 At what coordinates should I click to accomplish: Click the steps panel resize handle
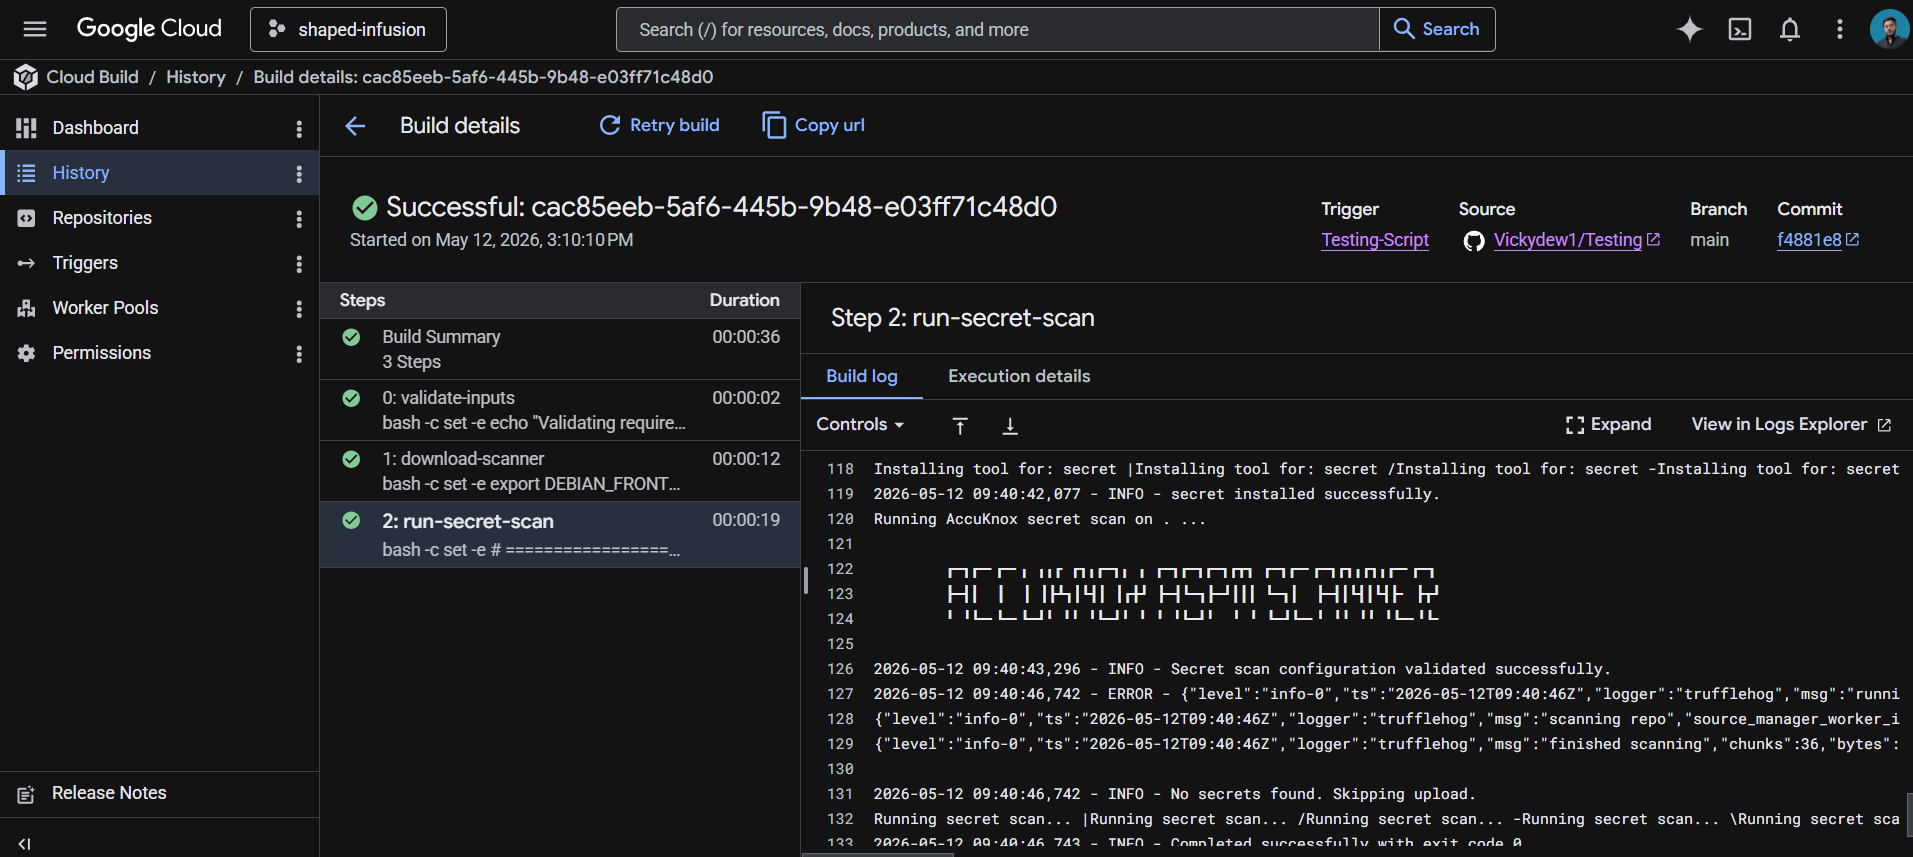(805, 581)
